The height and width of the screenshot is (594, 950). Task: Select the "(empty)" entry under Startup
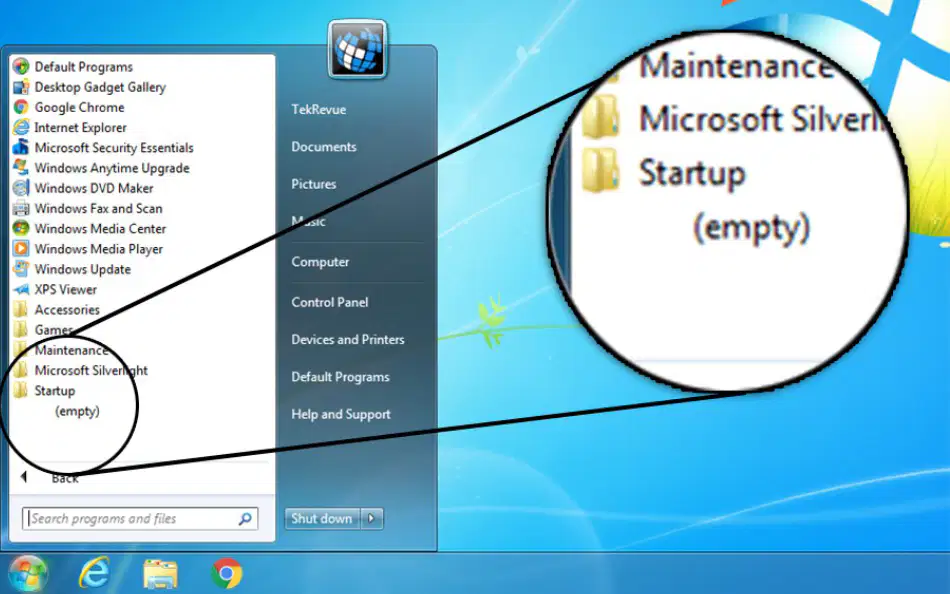point(77,412)
